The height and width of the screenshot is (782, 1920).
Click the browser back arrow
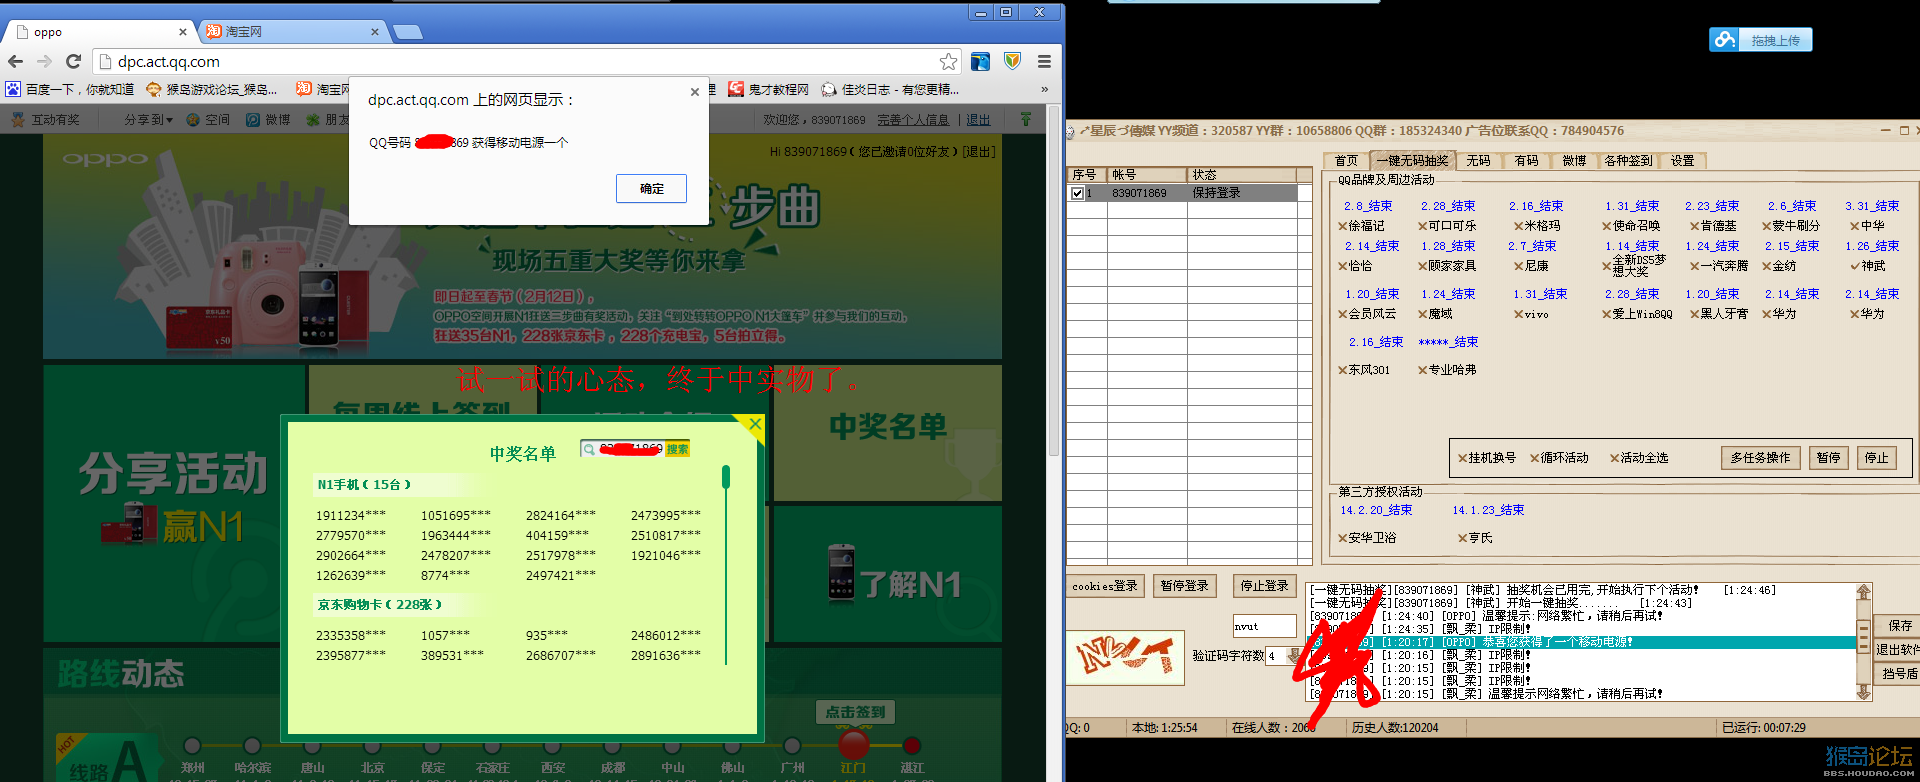[16, 62]
